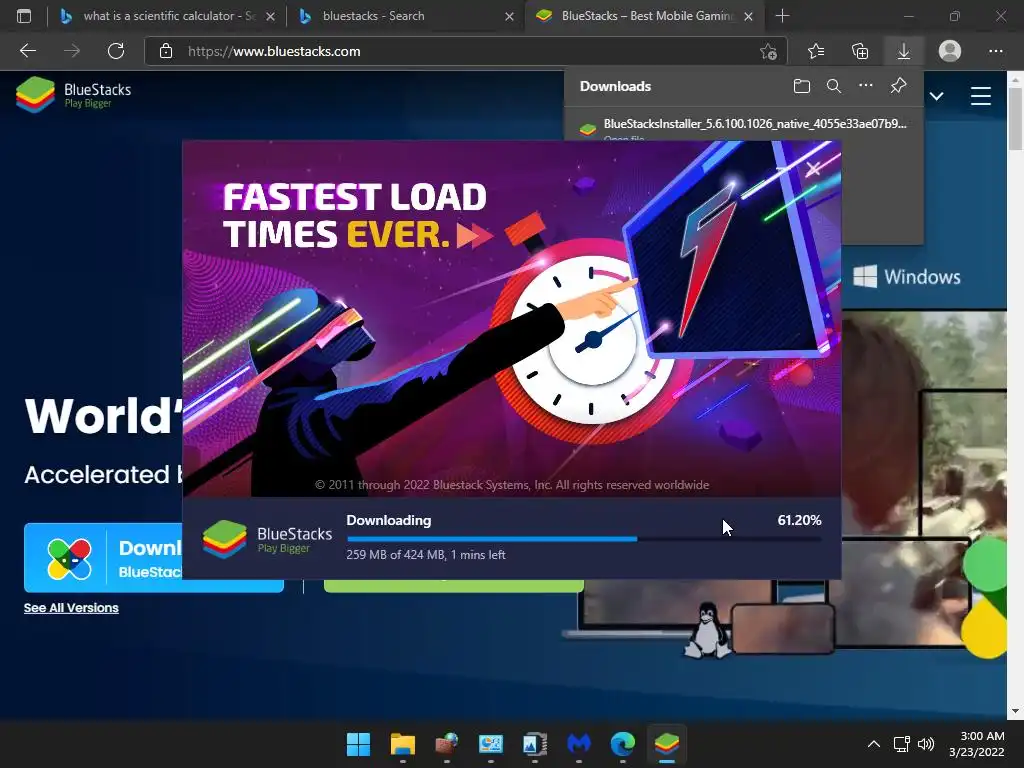
Task: Open Microsoft Edge from the taskbar
Action: pyautogui.click(x=622, y=744)
